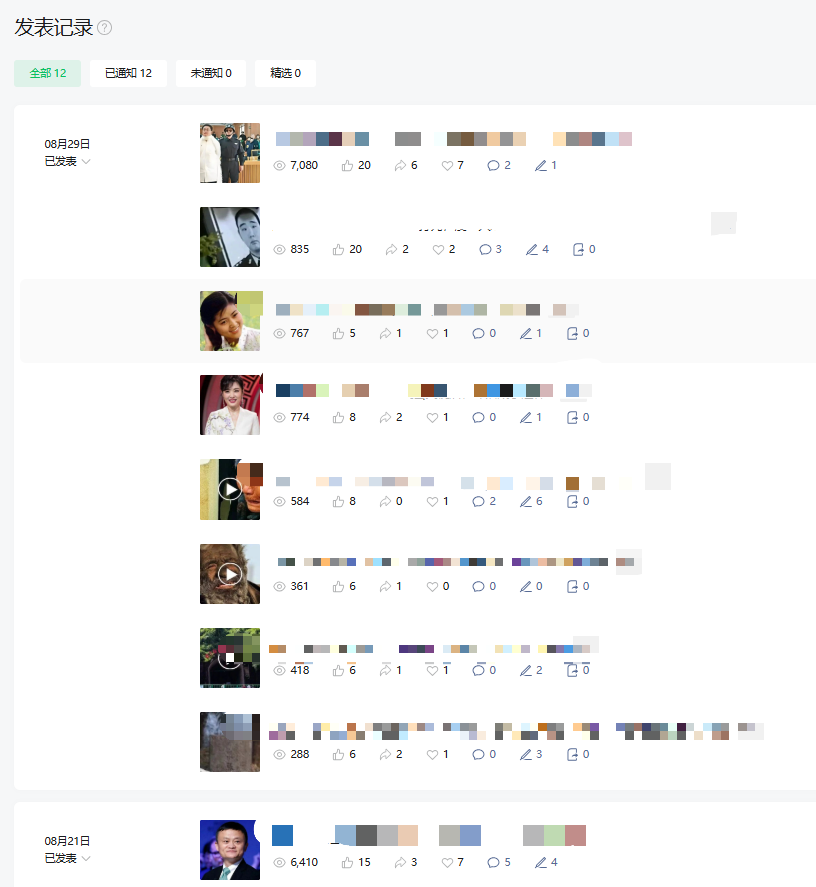Click the heart icon in the 767-view row
The image size is (816, 887).
pyautogui.click(x=432, y=334)
